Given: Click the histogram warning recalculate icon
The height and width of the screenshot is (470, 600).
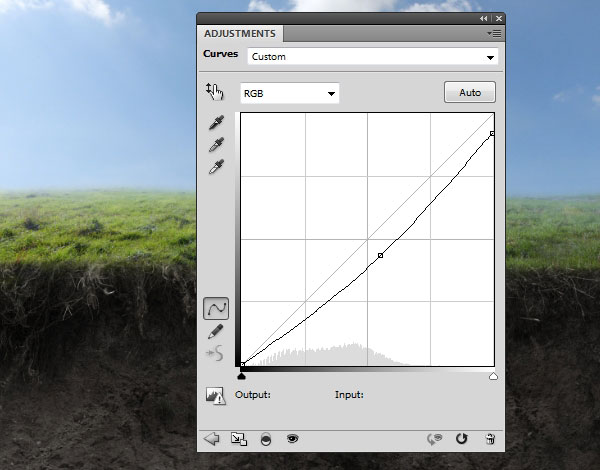Looking at the screenshot, I should click(216, 395).
